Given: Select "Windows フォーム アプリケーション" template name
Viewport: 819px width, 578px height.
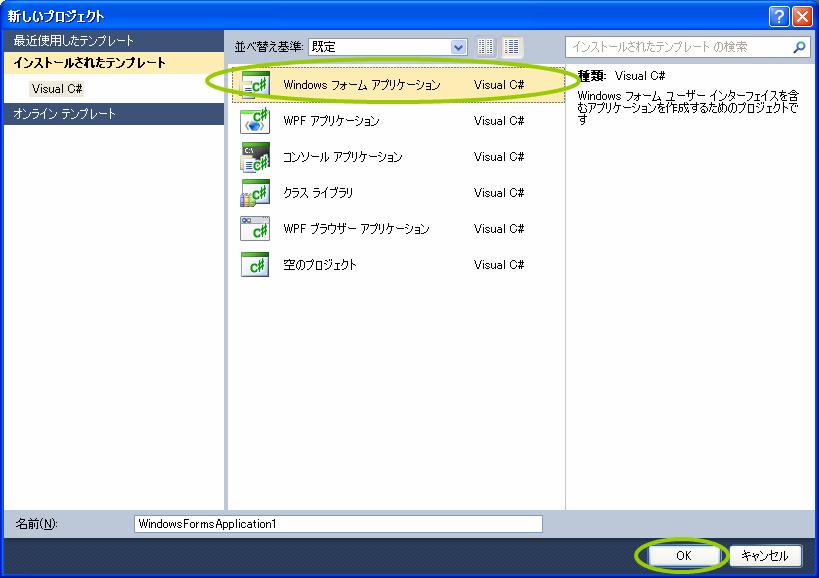Looking at the screenshot, I should tap(361, 85).
